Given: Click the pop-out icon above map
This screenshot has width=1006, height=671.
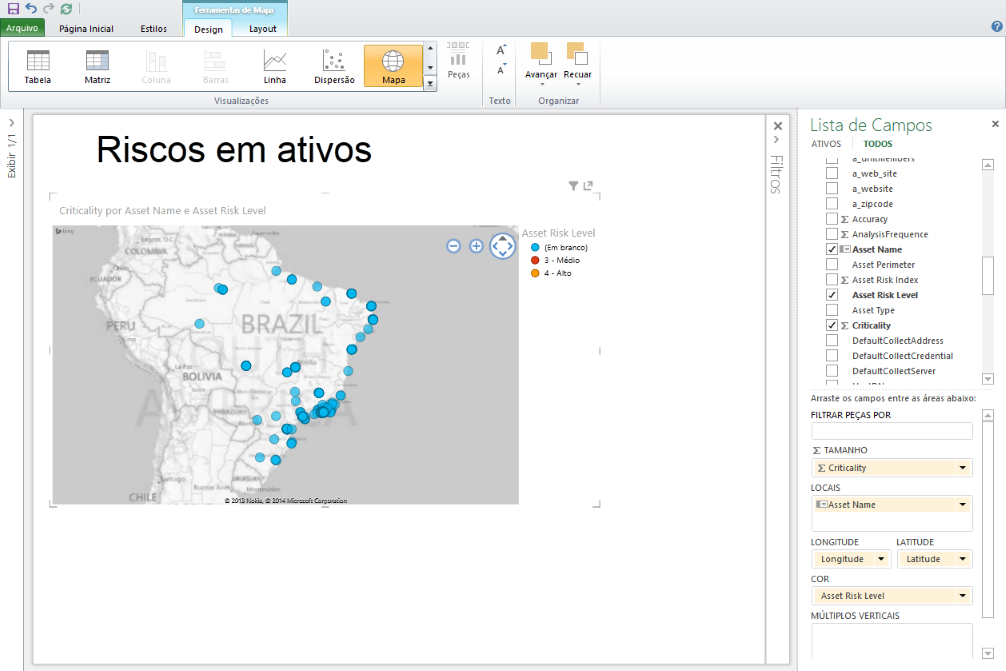Looking at the screenshot, I should pos(588,185).
